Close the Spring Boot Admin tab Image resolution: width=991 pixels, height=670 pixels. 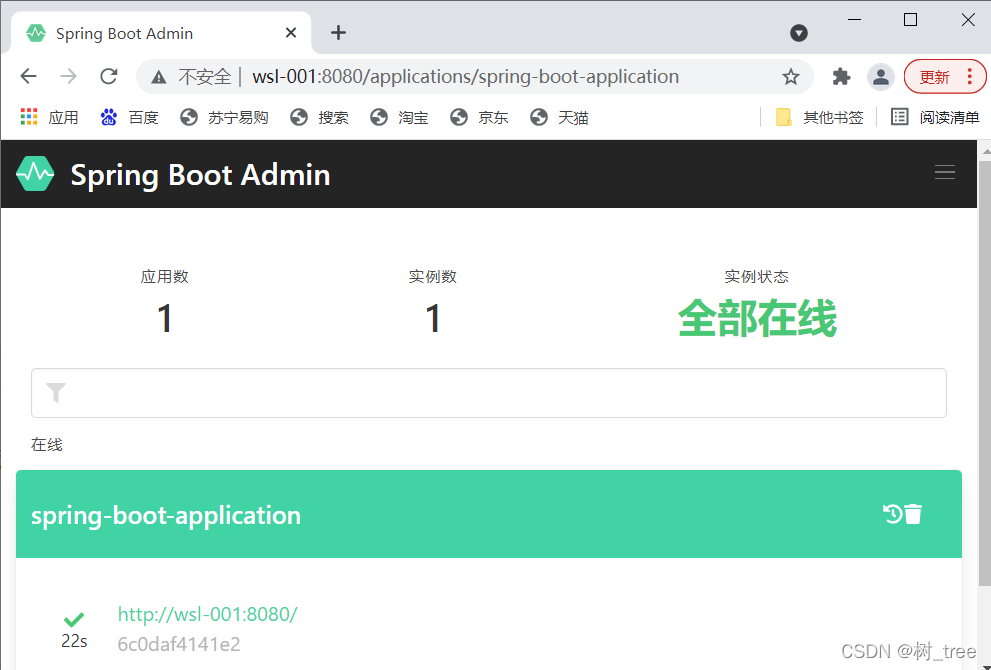point(291,33)
